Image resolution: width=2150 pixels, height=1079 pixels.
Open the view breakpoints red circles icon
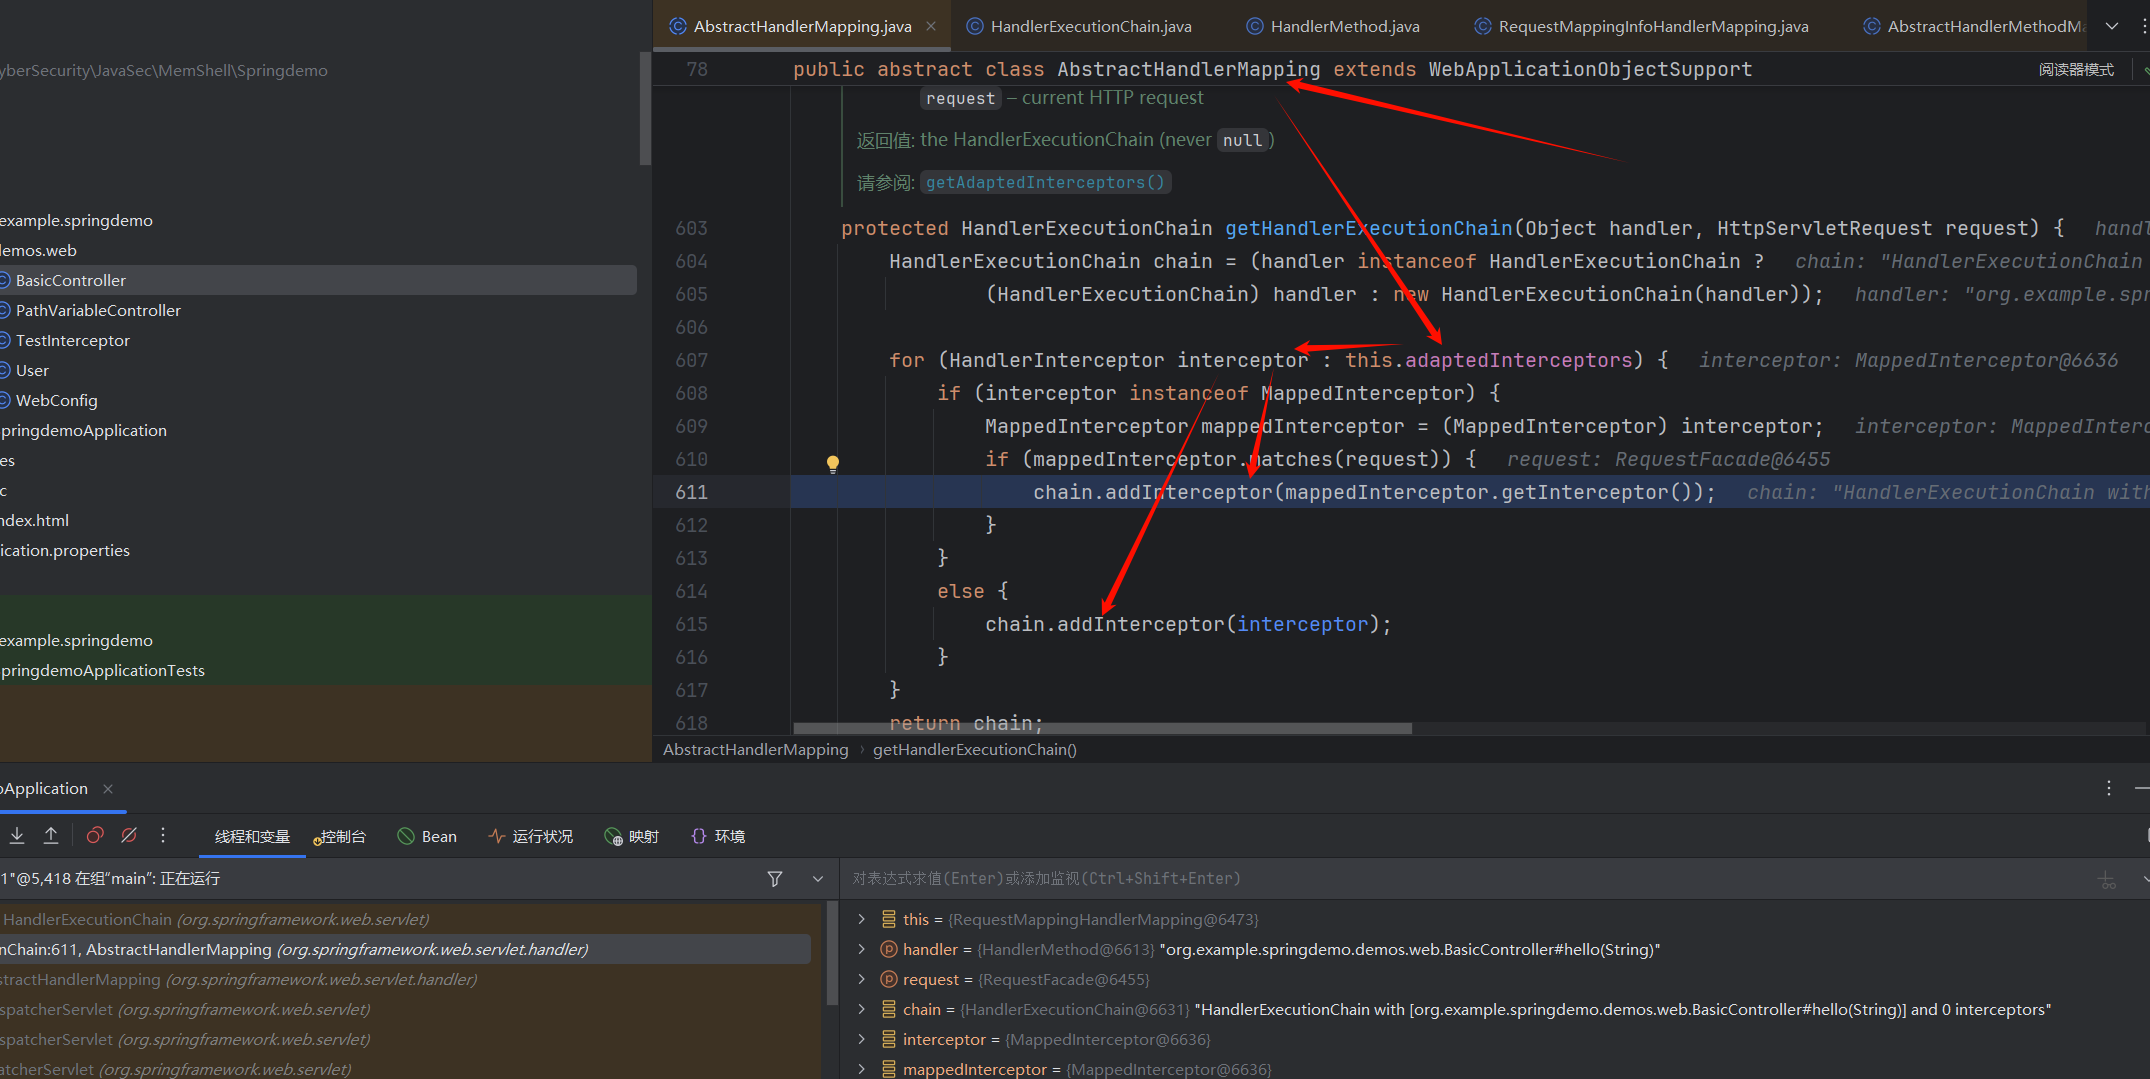(95, 835)
